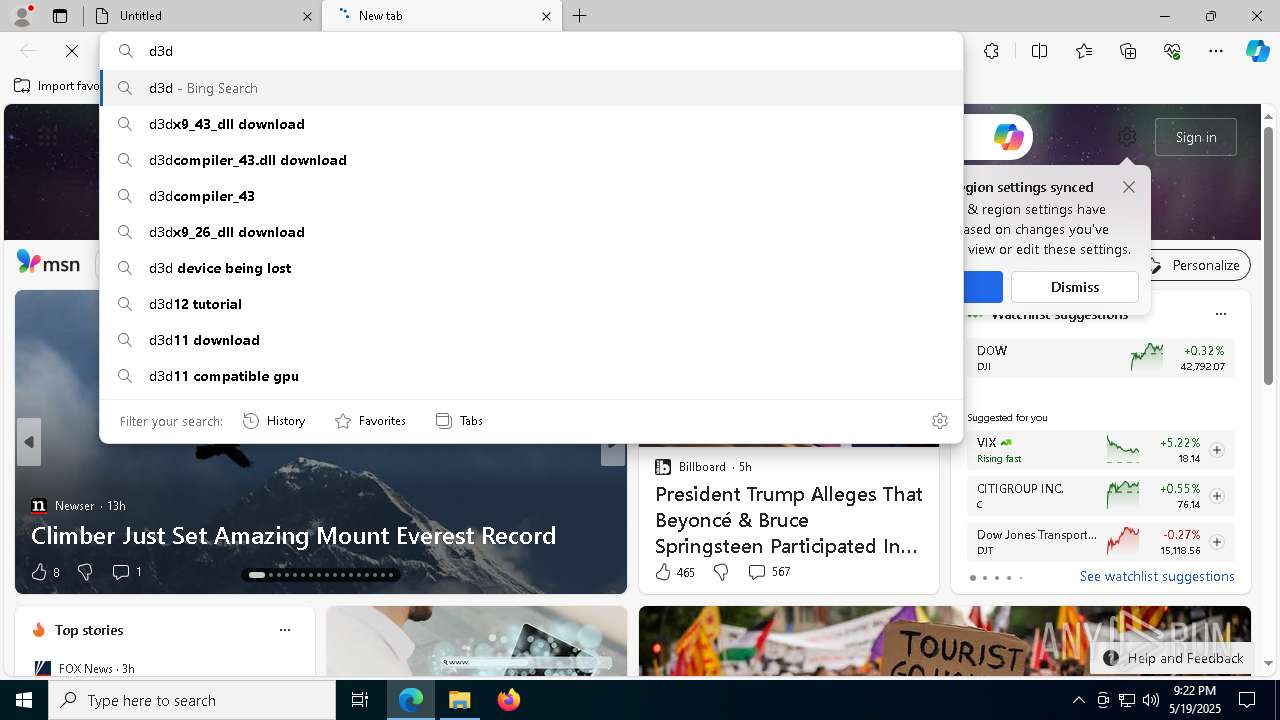Select d3dcompiler_43.dll download suggestion
This screenshot has width=1280, height=720.
point(531,160)
